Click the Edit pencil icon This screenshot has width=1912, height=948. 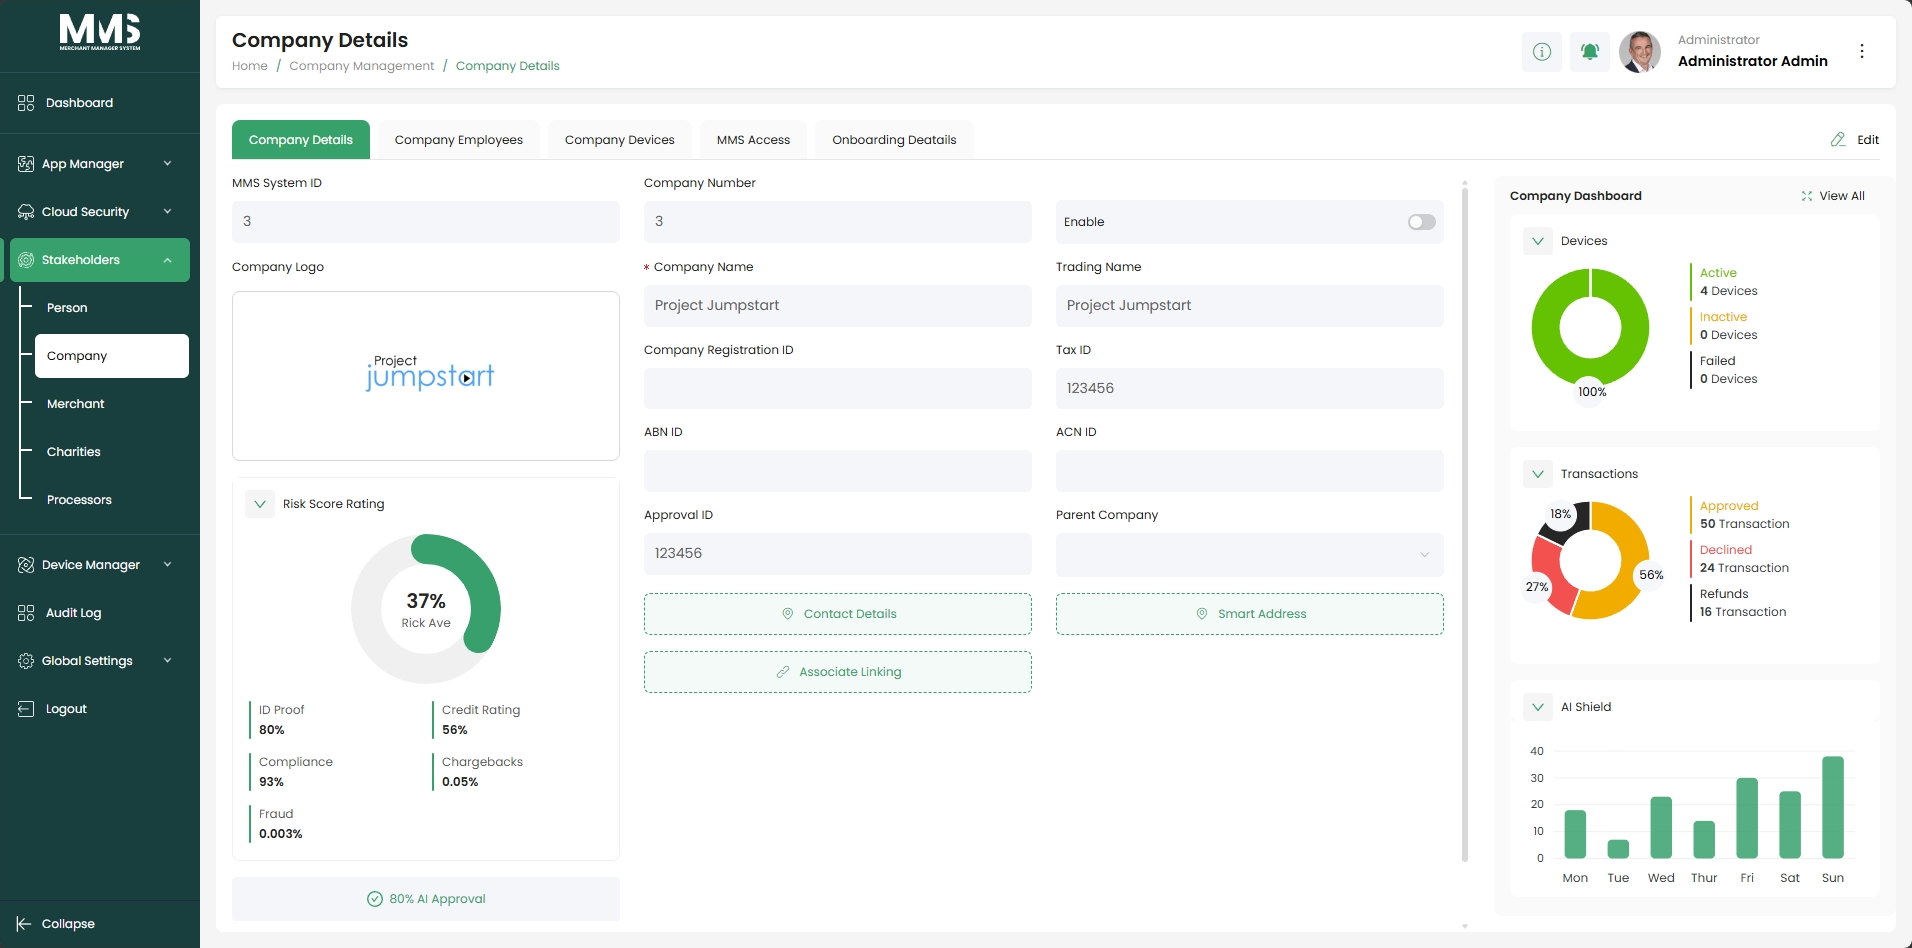tap(1838, 140)
